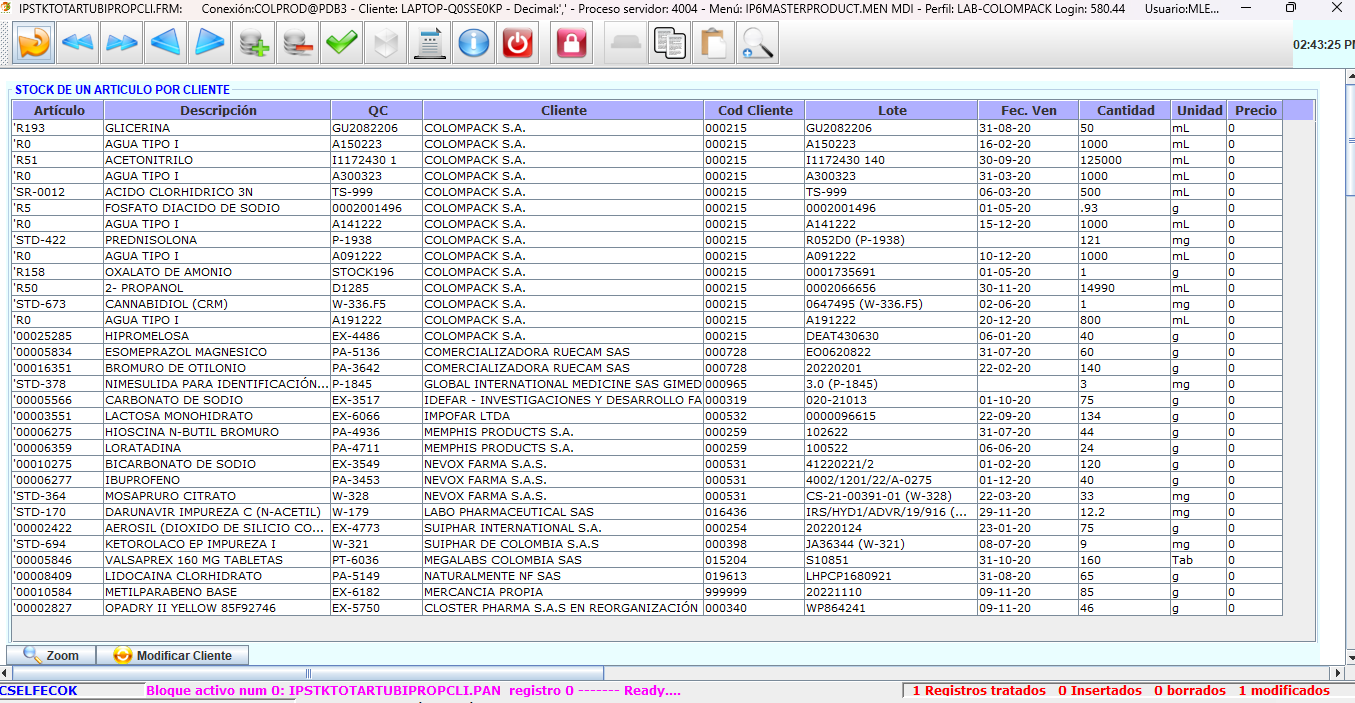The height and width of the screenshot is (703, 1355).
Task: Click client MEGALABS COLOMBIA SAS
Action: click(x=563, y=560)
